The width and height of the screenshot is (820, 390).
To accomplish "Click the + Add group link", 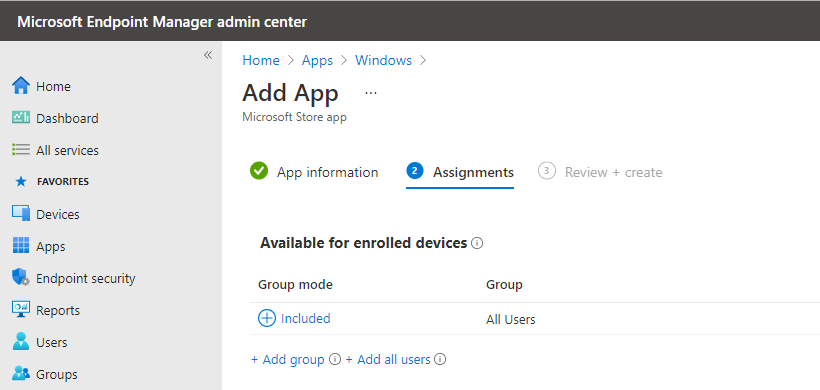I will coord(288,360).
